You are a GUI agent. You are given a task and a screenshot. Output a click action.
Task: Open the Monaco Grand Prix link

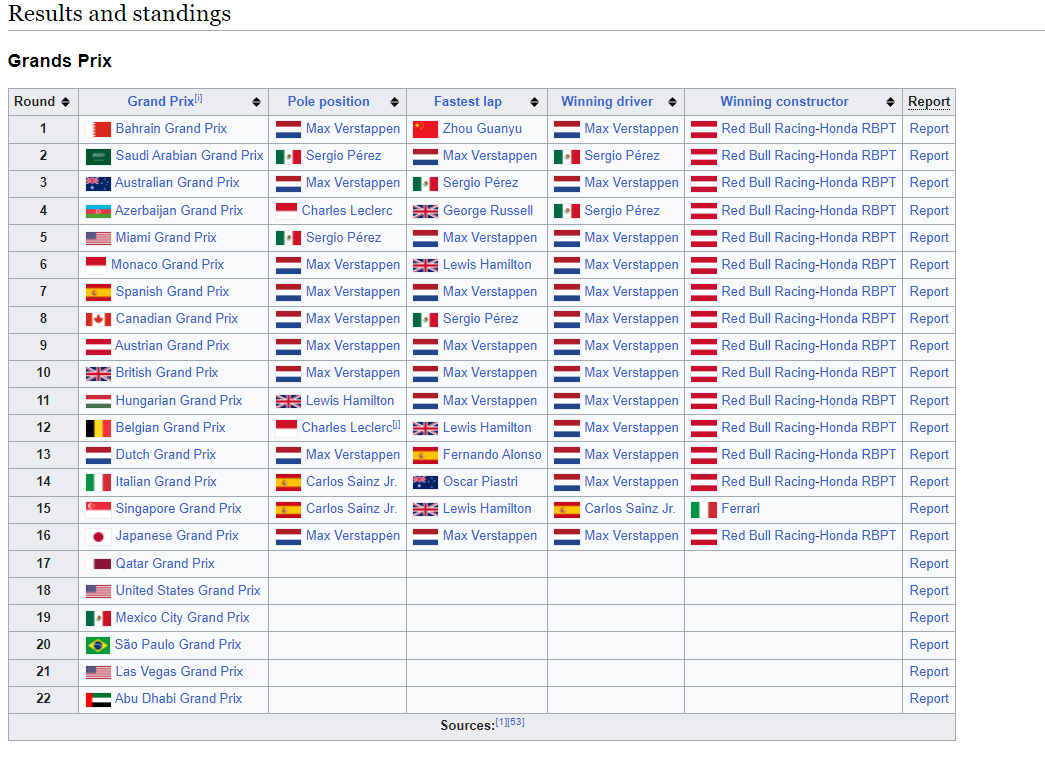167,265
